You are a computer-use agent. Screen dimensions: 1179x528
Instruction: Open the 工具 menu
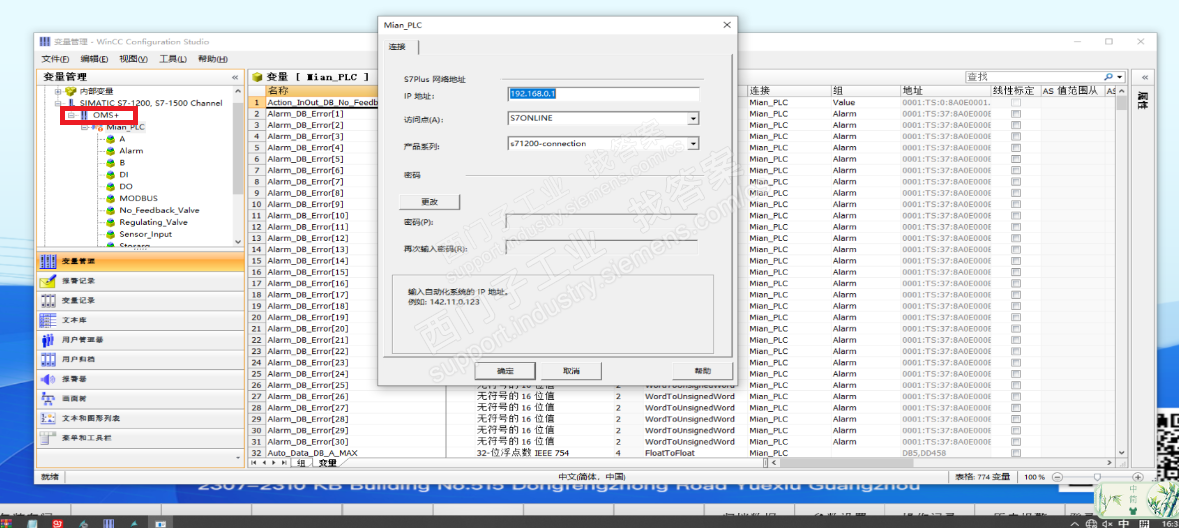point(173,59)
